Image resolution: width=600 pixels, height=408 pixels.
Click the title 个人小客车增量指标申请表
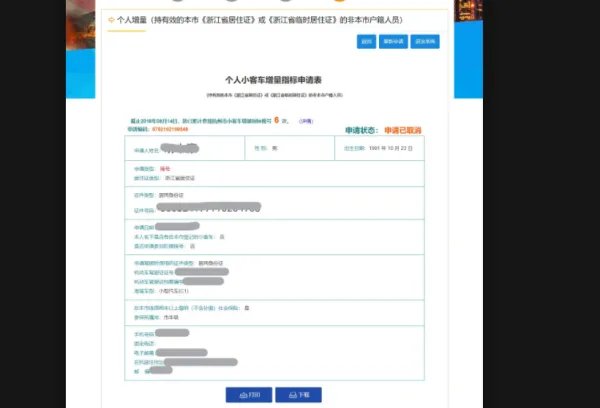click(x=273, y=80)
